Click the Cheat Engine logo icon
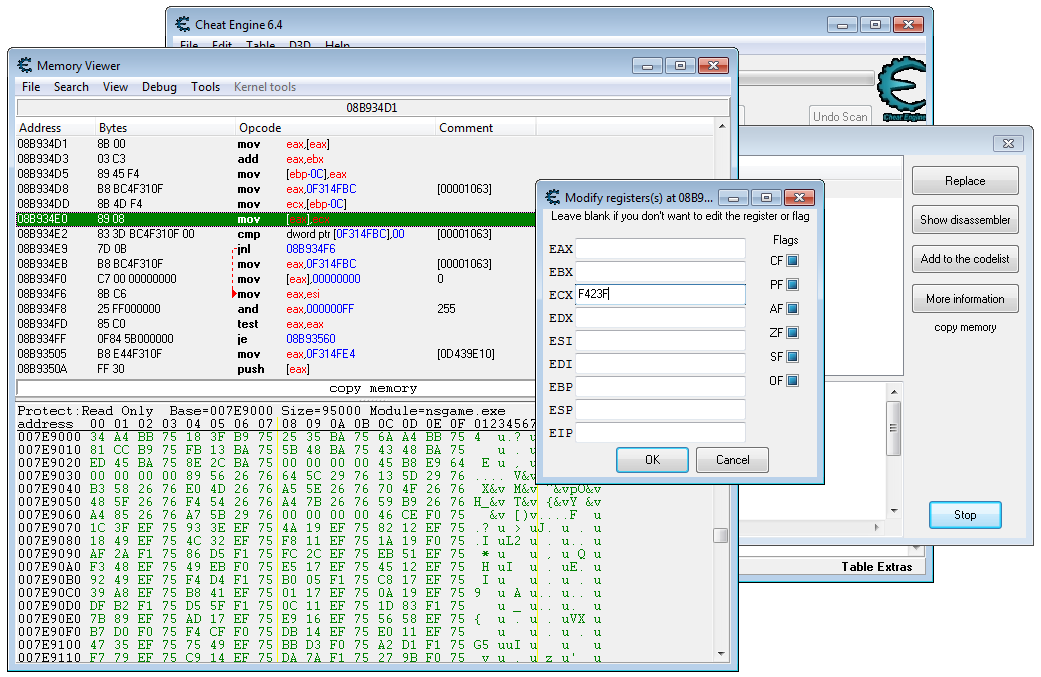1041x677 pixels. coord(902,92)
